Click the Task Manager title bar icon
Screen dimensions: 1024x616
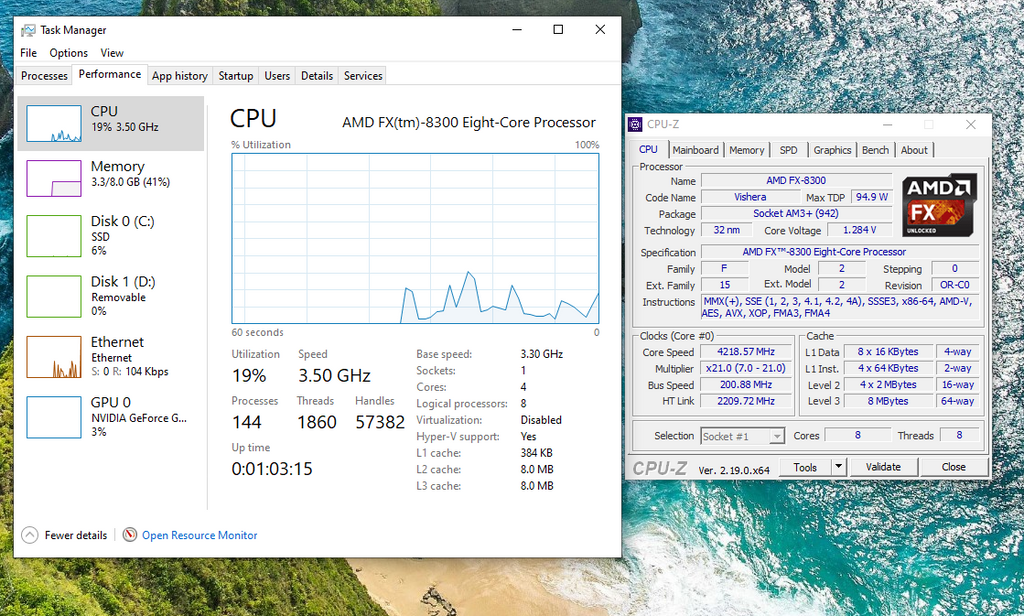[28, 30]
